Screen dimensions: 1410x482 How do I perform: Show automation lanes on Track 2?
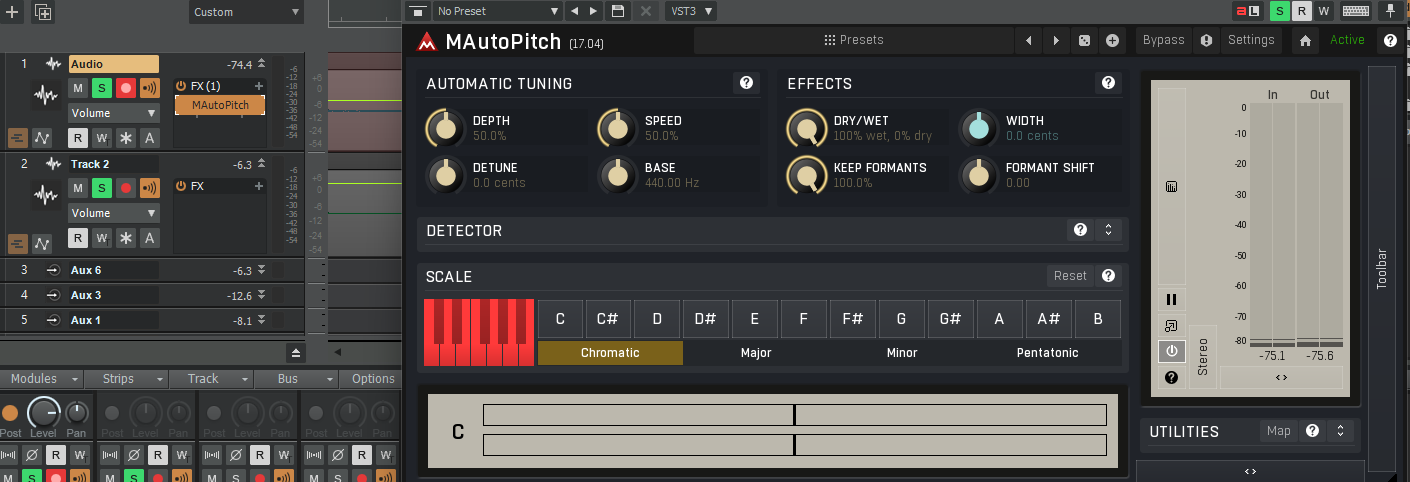42,243
